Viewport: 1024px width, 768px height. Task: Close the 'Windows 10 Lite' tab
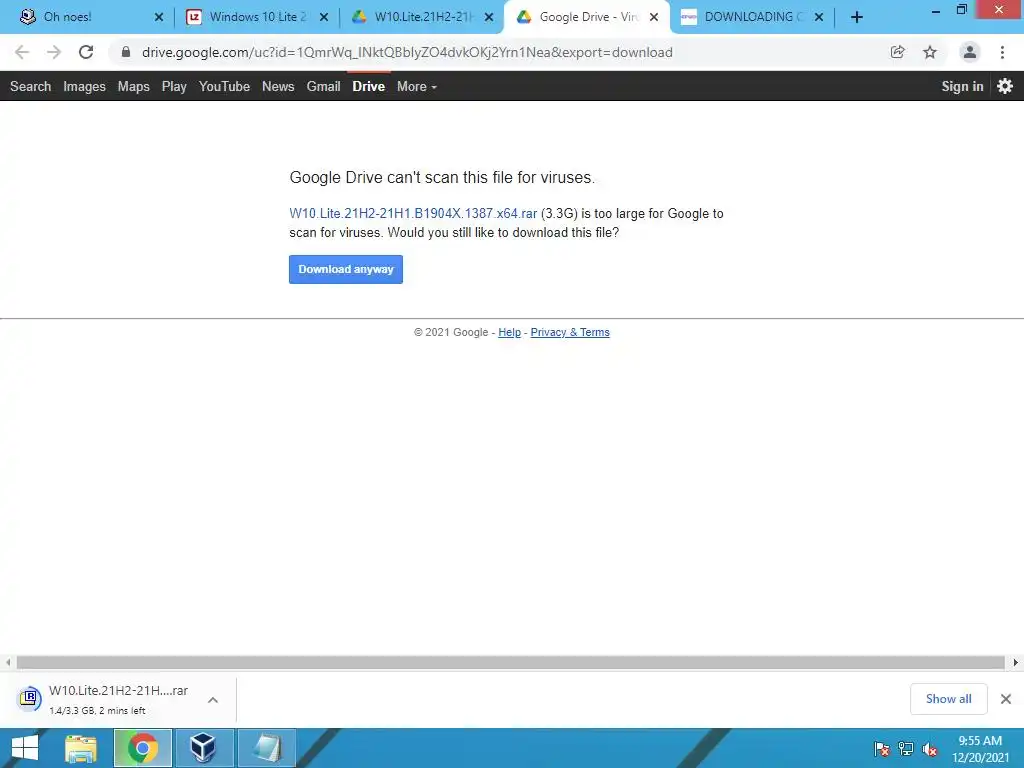[x=323, y=18]
